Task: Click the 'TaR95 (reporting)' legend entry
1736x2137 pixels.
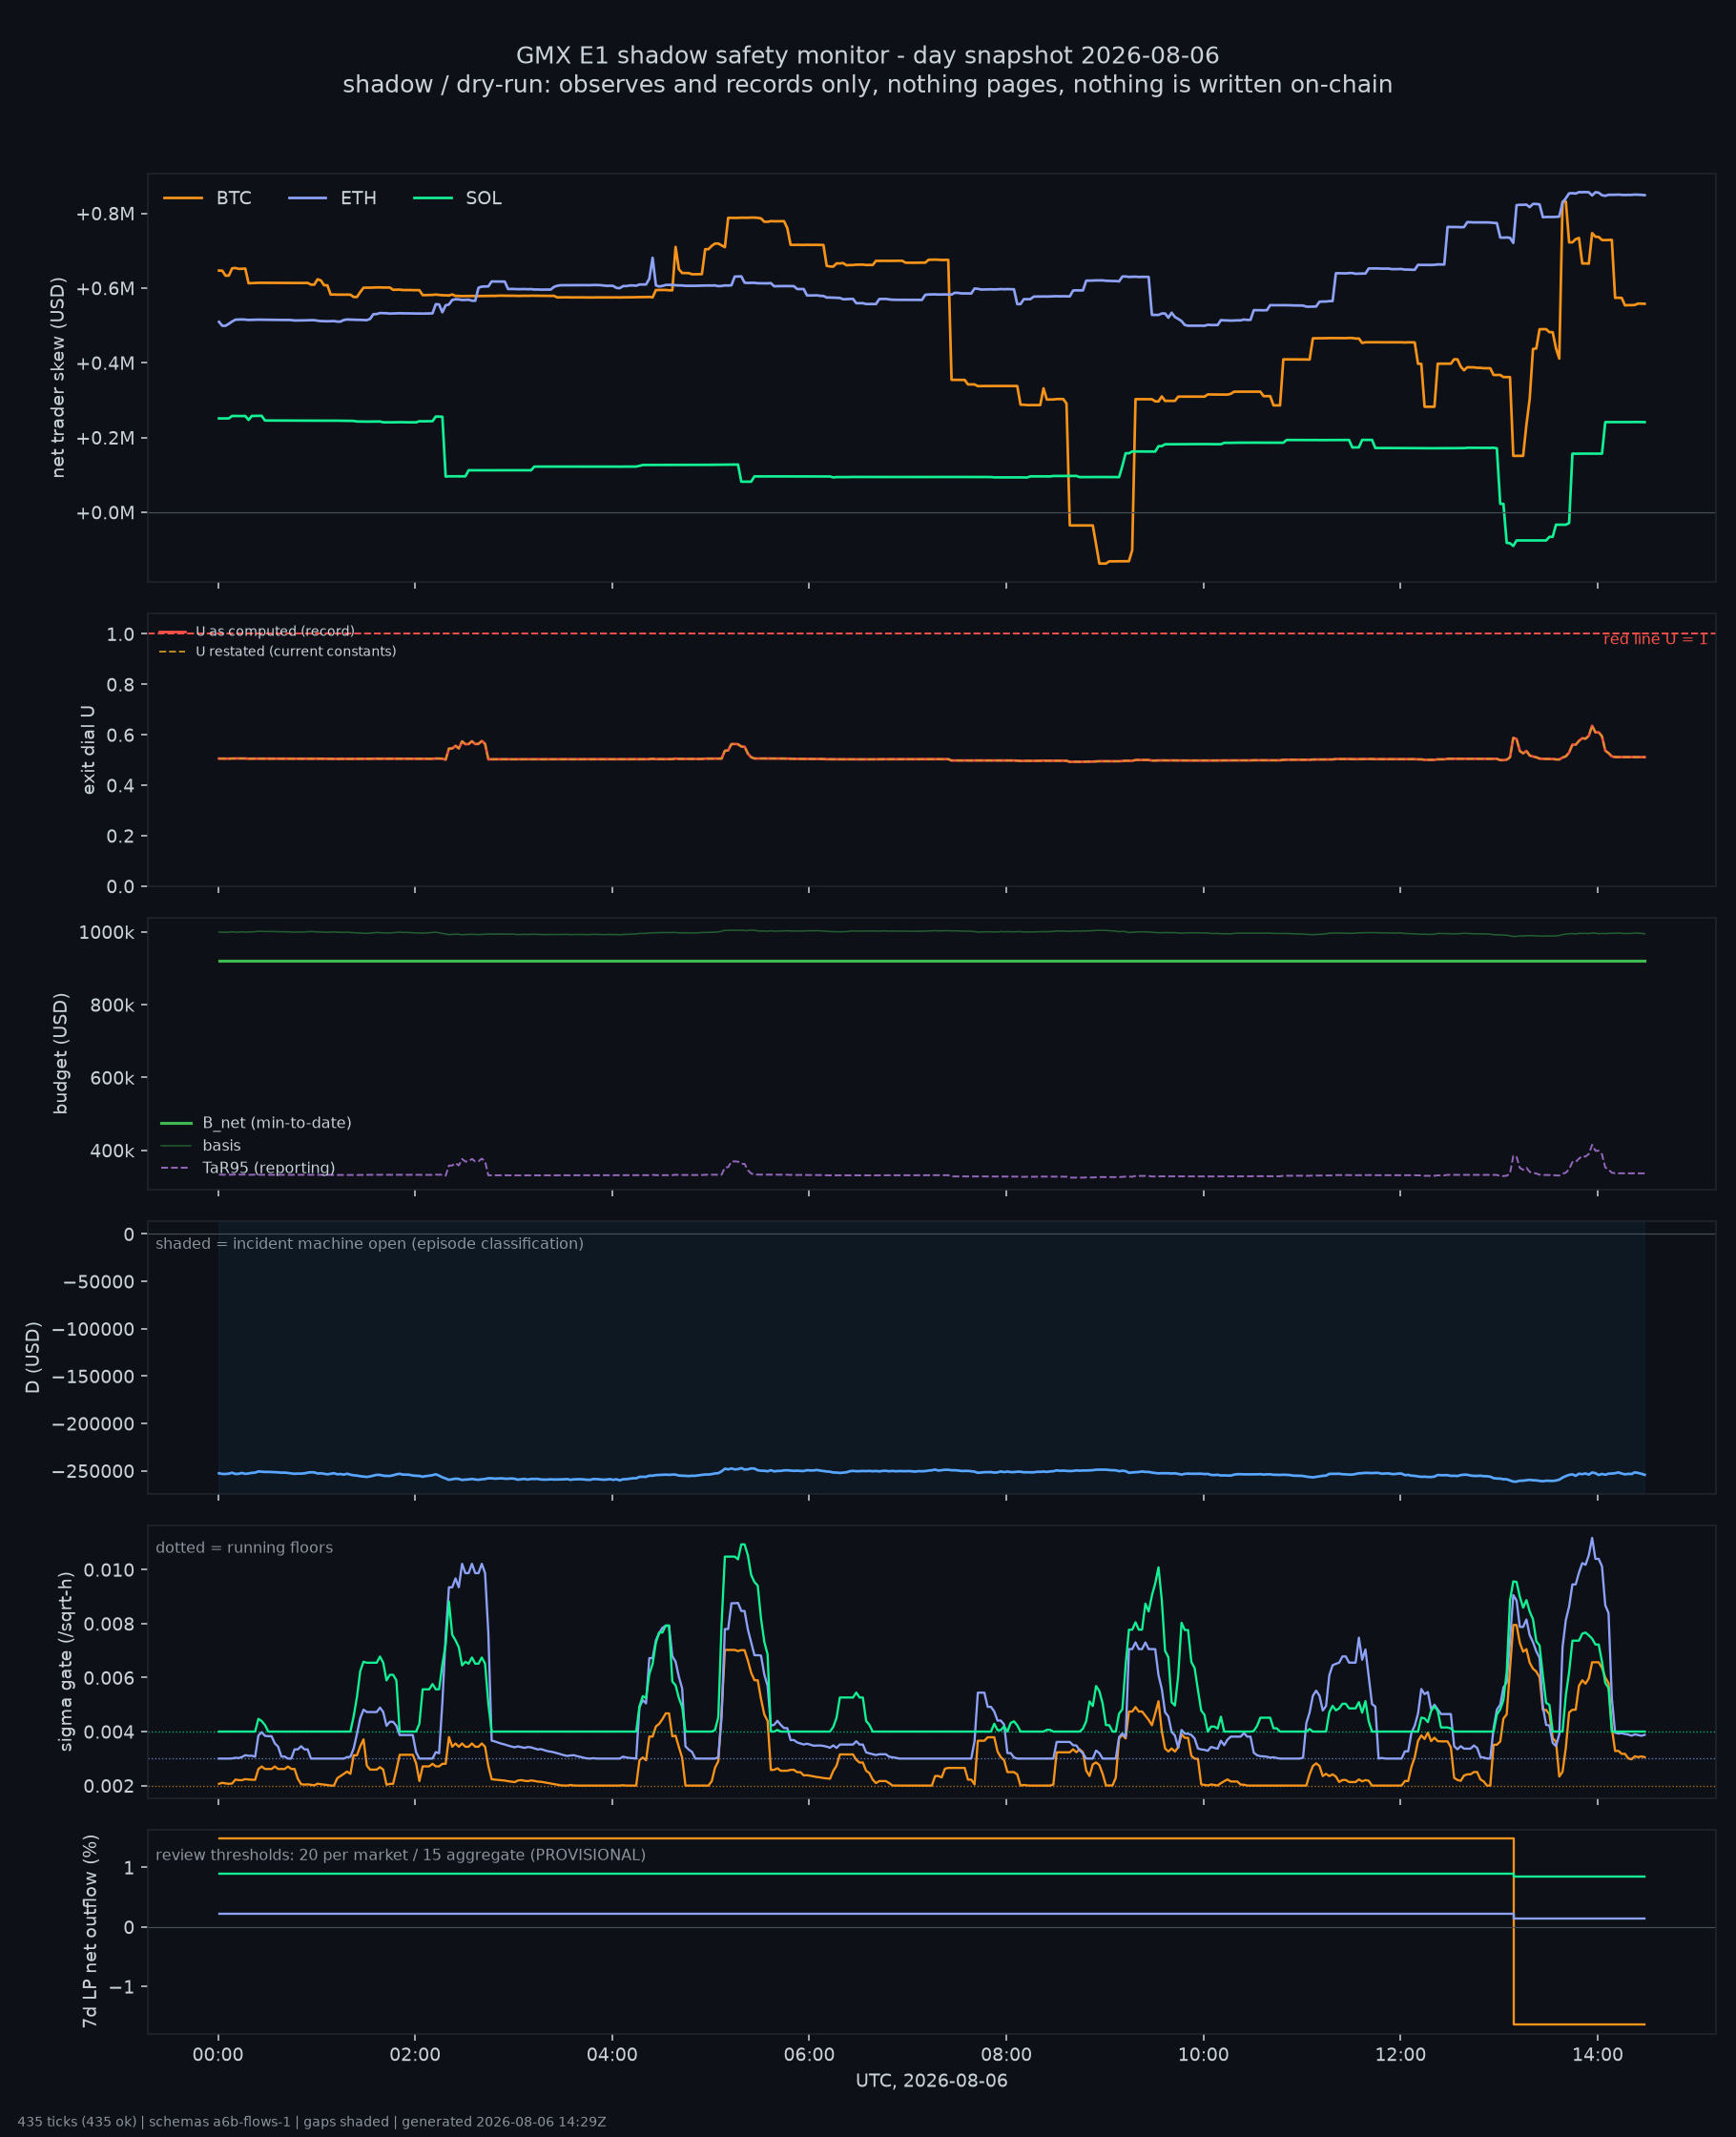Action: pos(247,1168)
